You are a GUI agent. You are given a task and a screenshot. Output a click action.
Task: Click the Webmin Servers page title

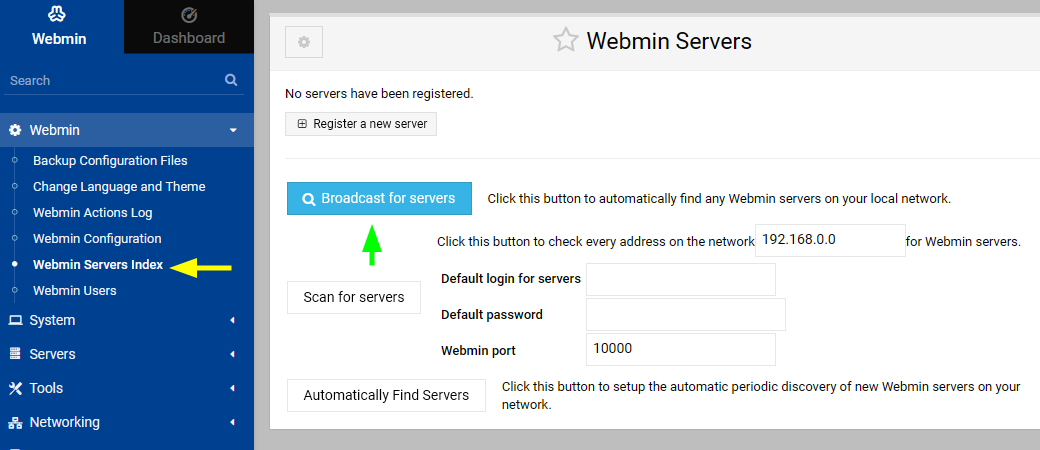pyautogui.click(x=669, y=41)
